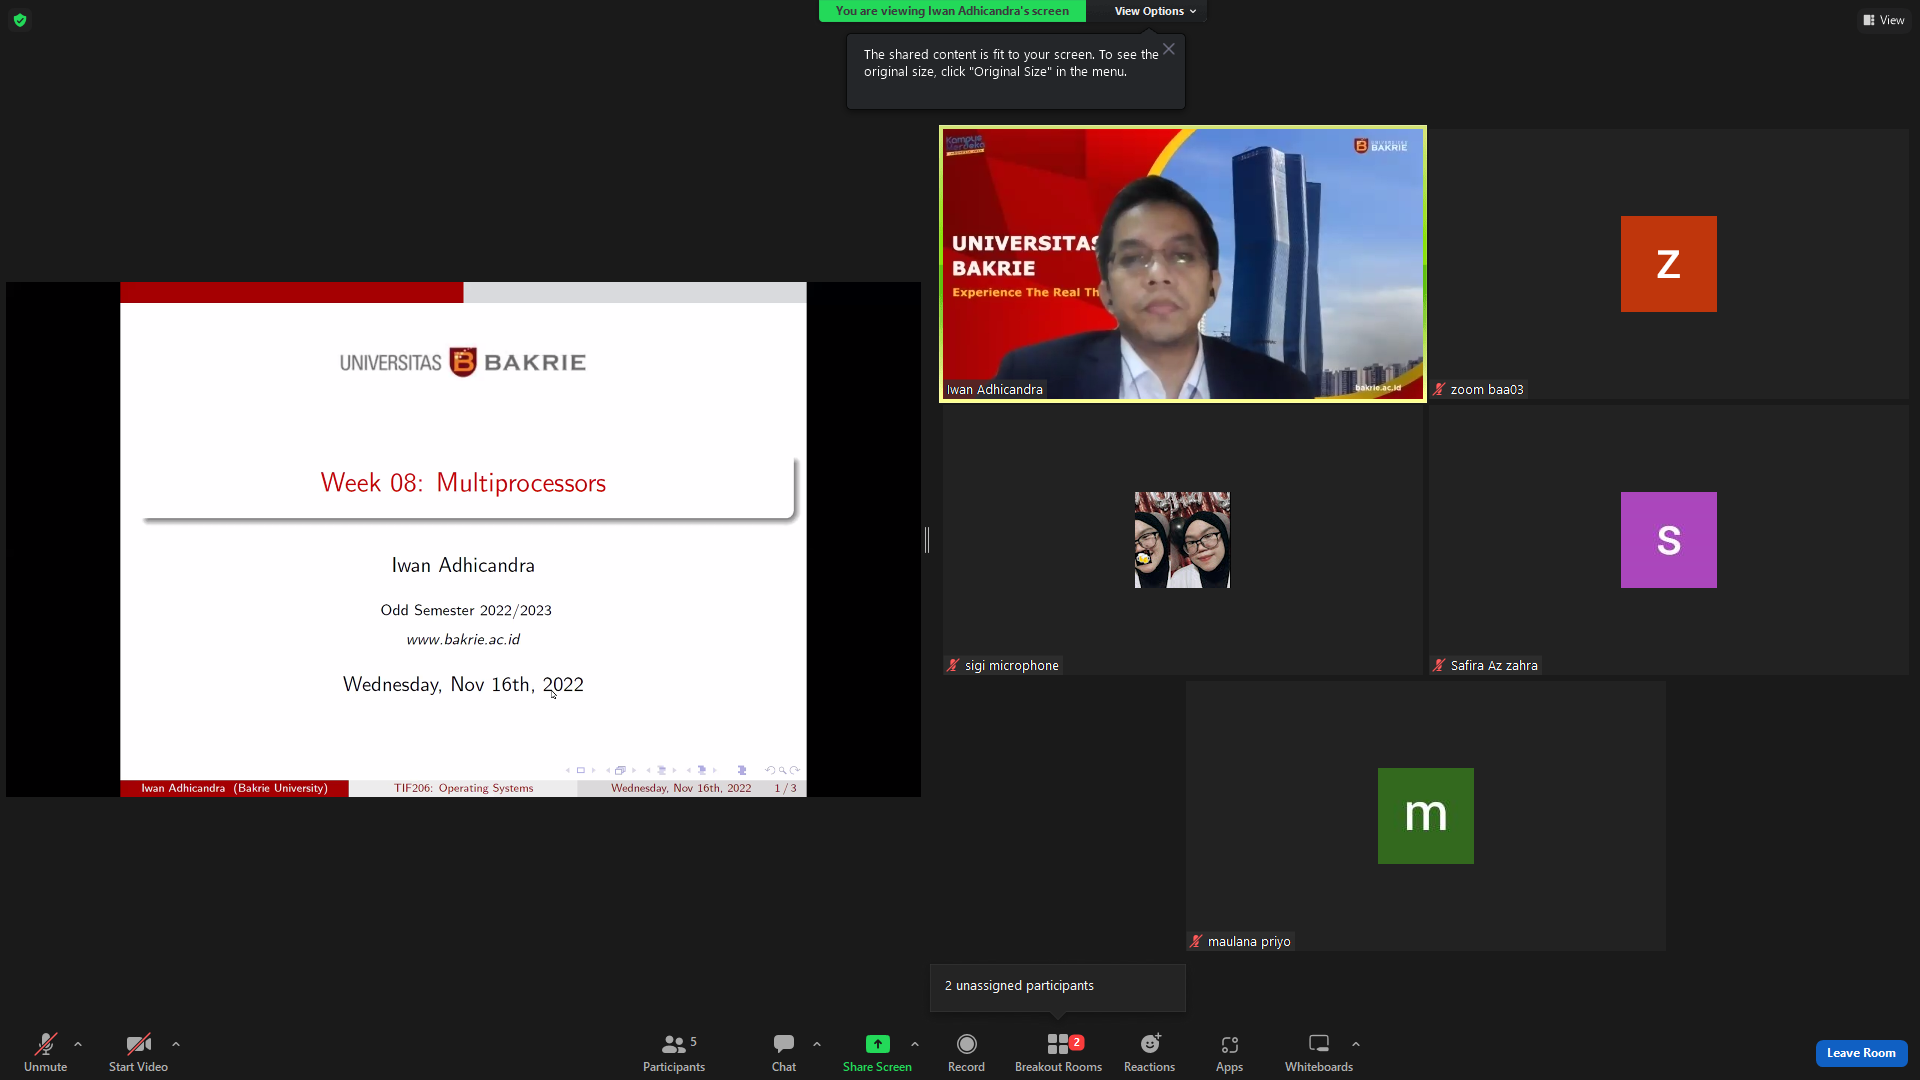Image resolution: width=1920 pixels, height=1080 pixels.
Task: Open Breakout Rooms
Action: tap(1058, 1052)
